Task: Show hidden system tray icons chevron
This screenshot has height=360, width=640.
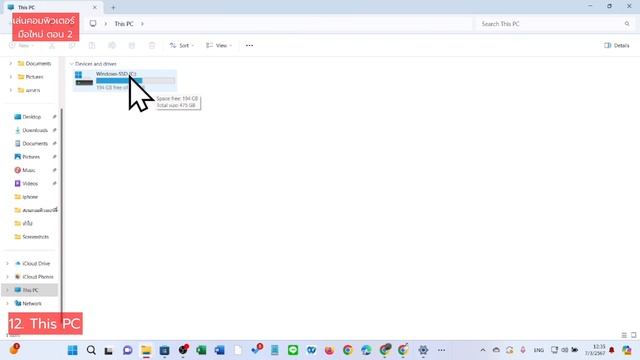Action: [x=483, y=350]
